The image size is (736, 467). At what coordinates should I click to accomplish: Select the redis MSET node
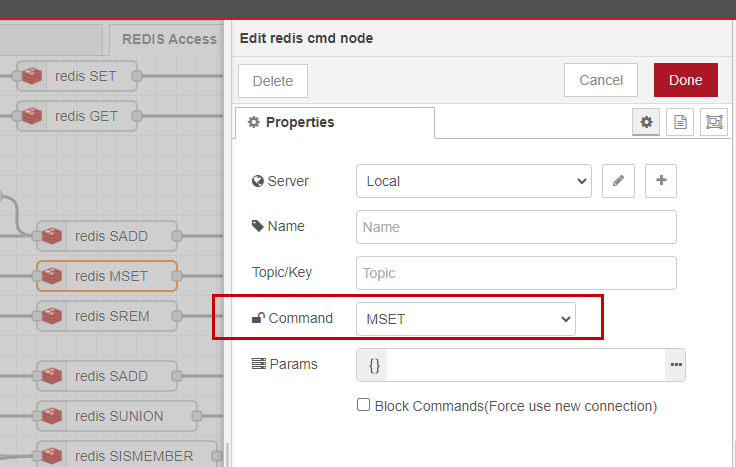tap(107, 276)
